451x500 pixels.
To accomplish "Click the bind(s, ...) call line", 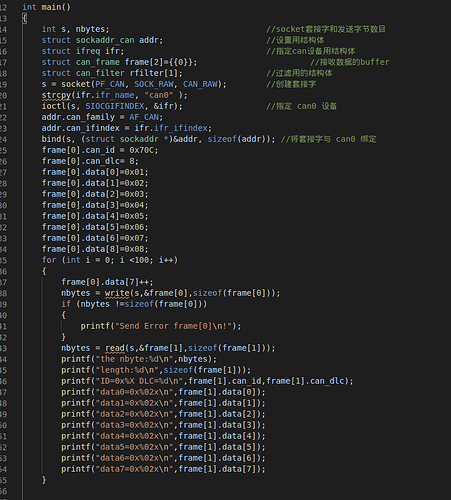I will (158, 139).
